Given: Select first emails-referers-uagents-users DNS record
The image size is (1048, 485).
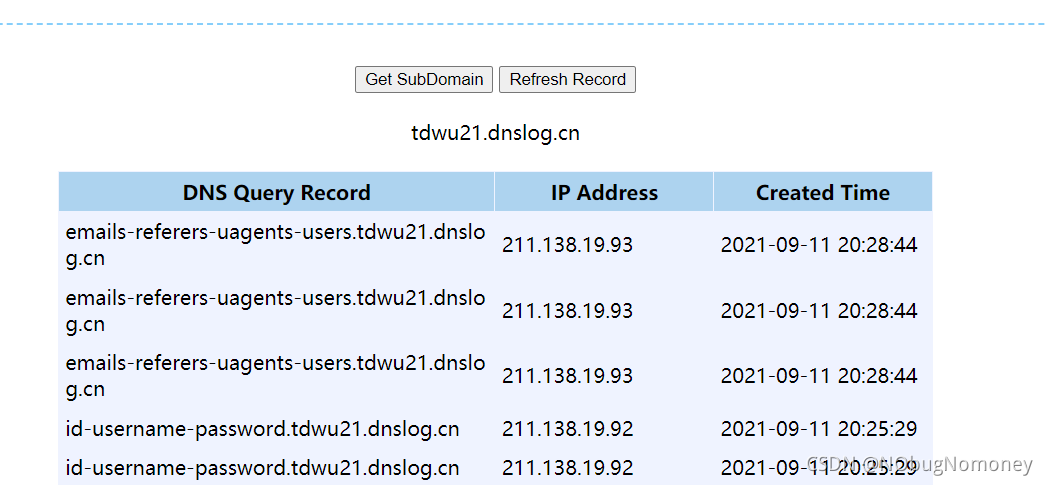Looking at the screenshot, I should (275, 245).
